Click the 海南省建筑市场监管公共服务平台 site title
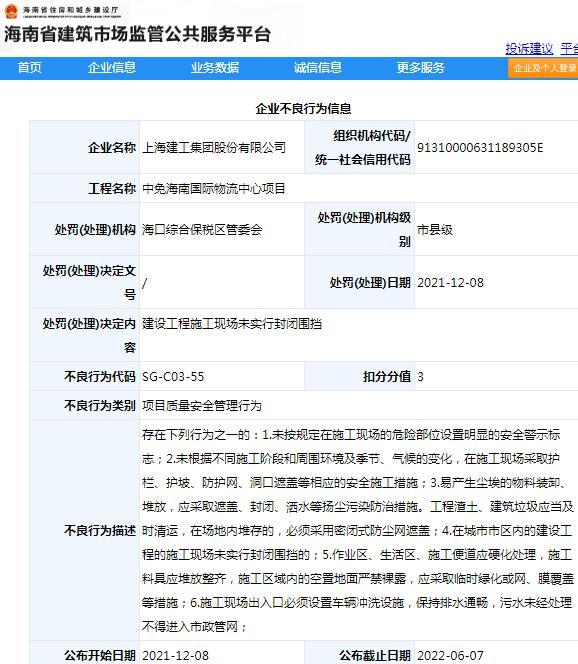 click(x=137, y=34)
